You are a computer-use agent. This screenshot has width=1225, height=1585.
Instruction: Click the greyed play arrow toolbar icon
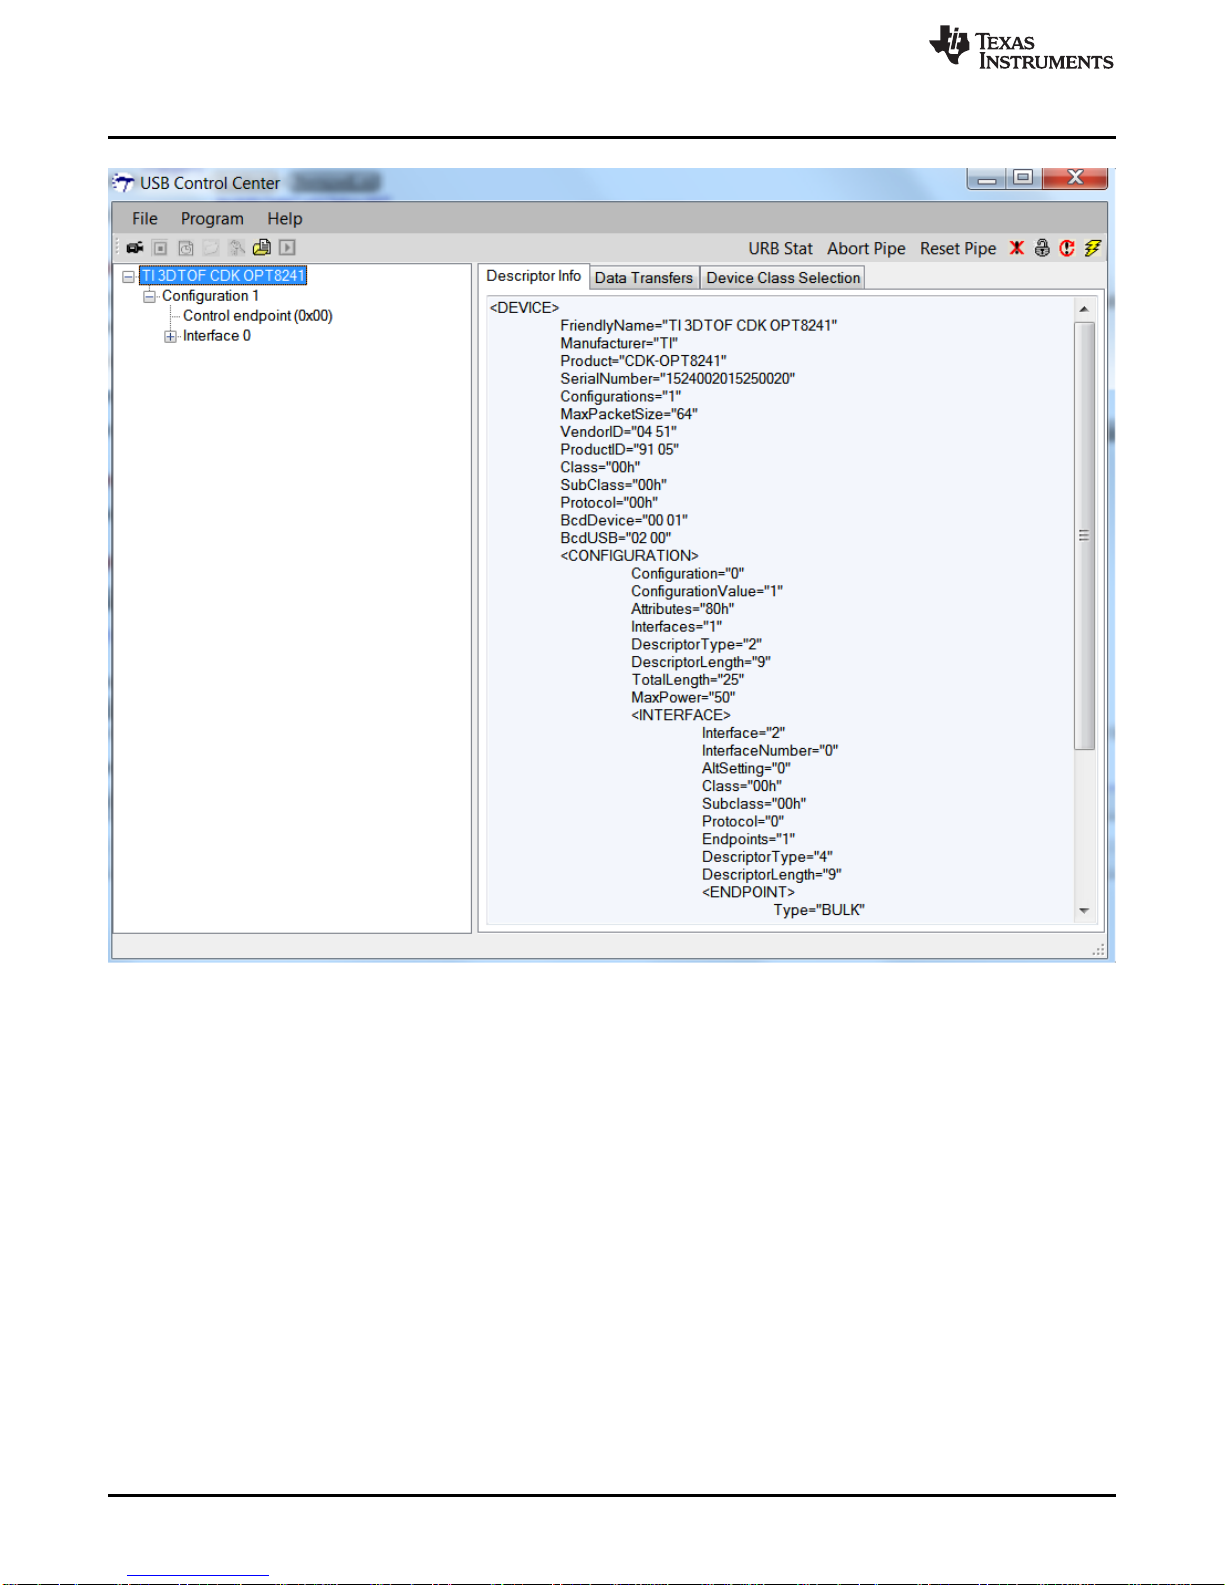click(287, 248)
